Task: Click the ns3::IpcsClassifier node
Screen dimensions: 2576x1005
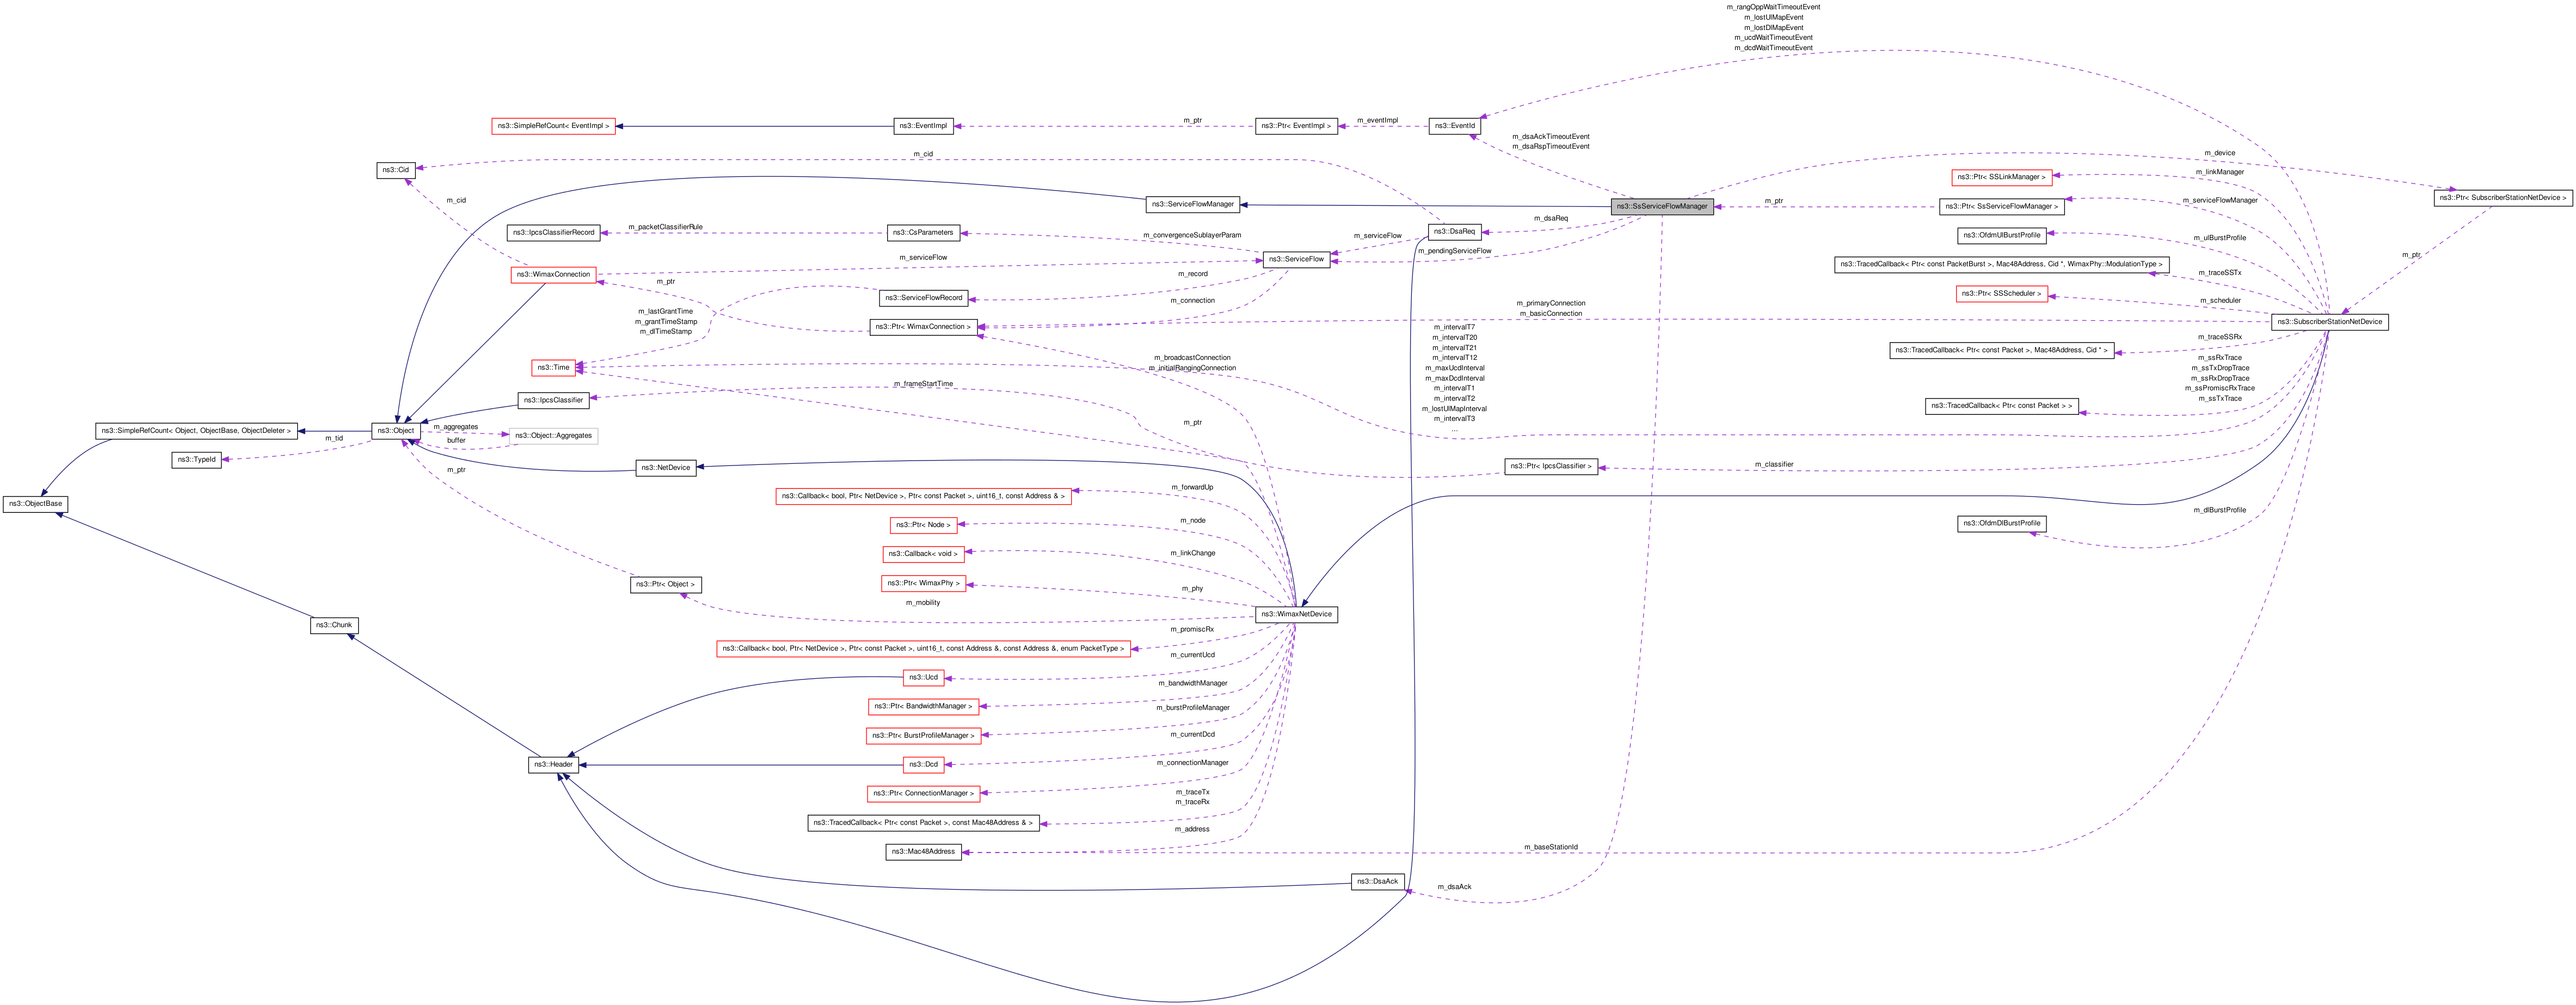Action: (x=553, y=400)
